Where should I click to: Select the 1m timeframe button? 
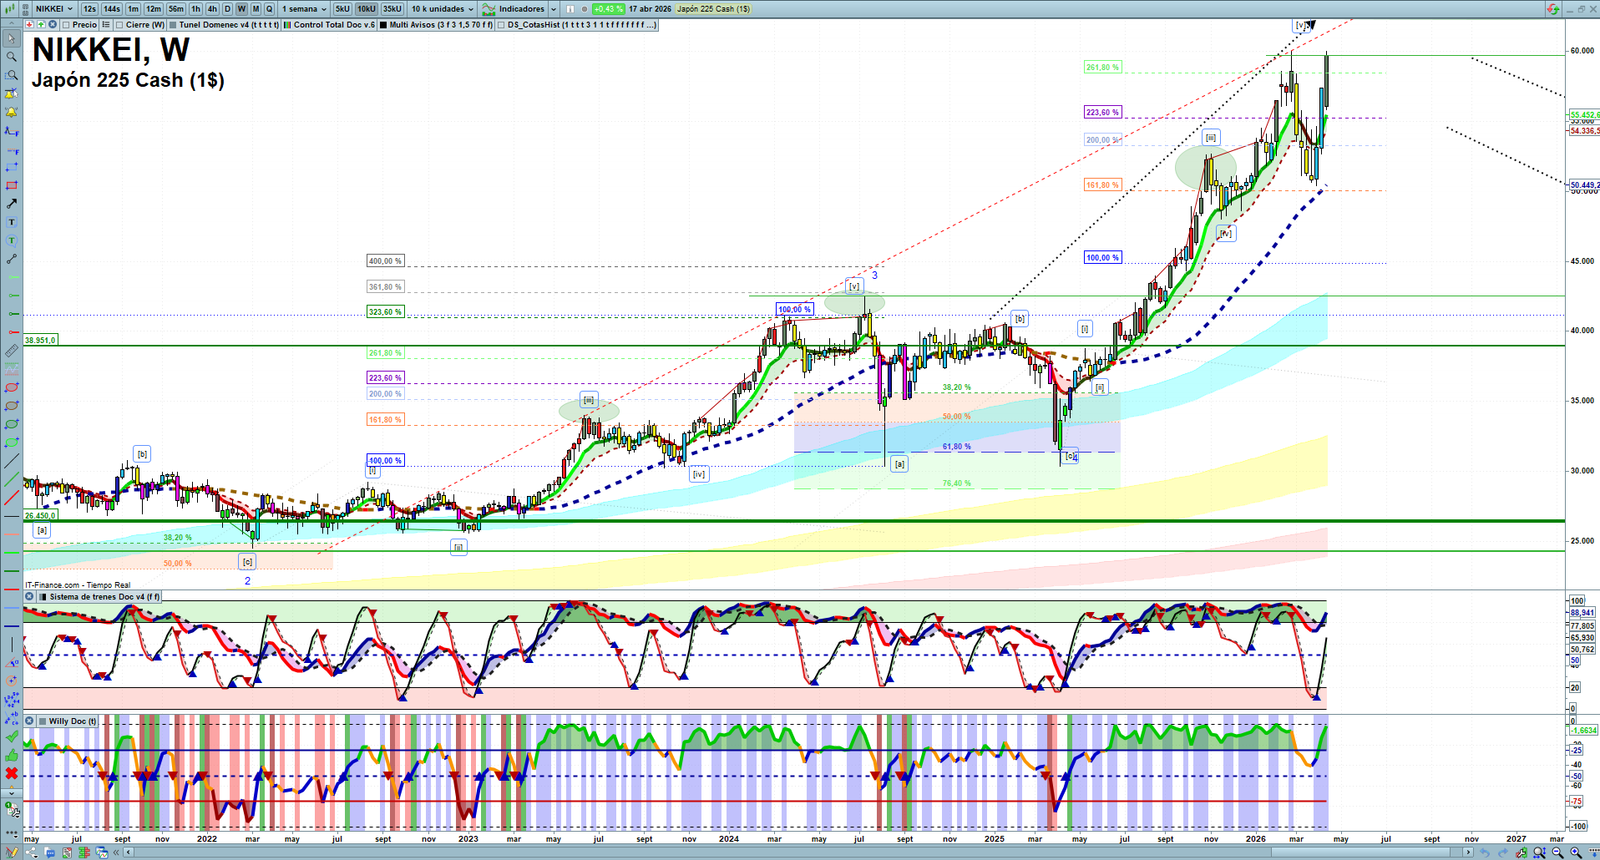click(x=133, y=9)
